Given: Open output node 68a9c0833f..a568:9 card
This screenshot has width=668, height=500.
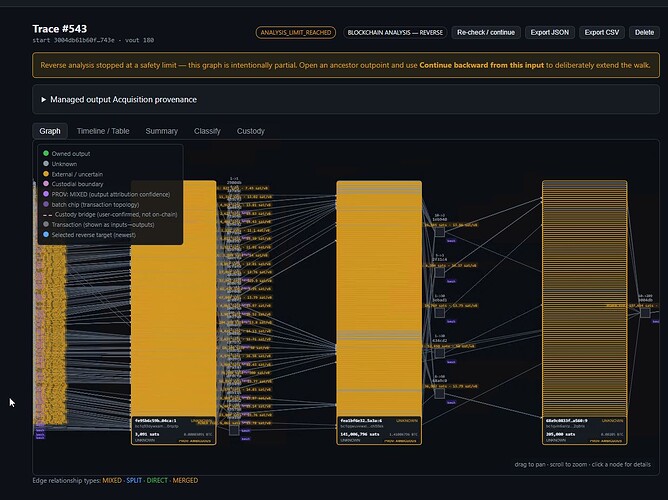Looking at the screenshot, I should (584, 431).
